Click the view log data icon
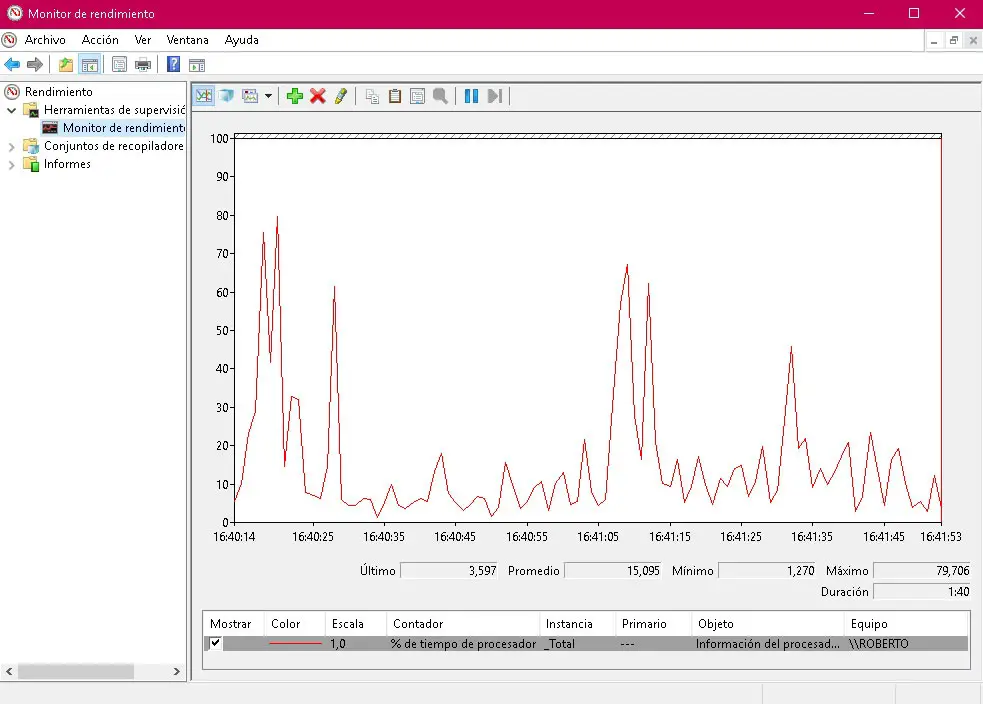 (226, 96)
